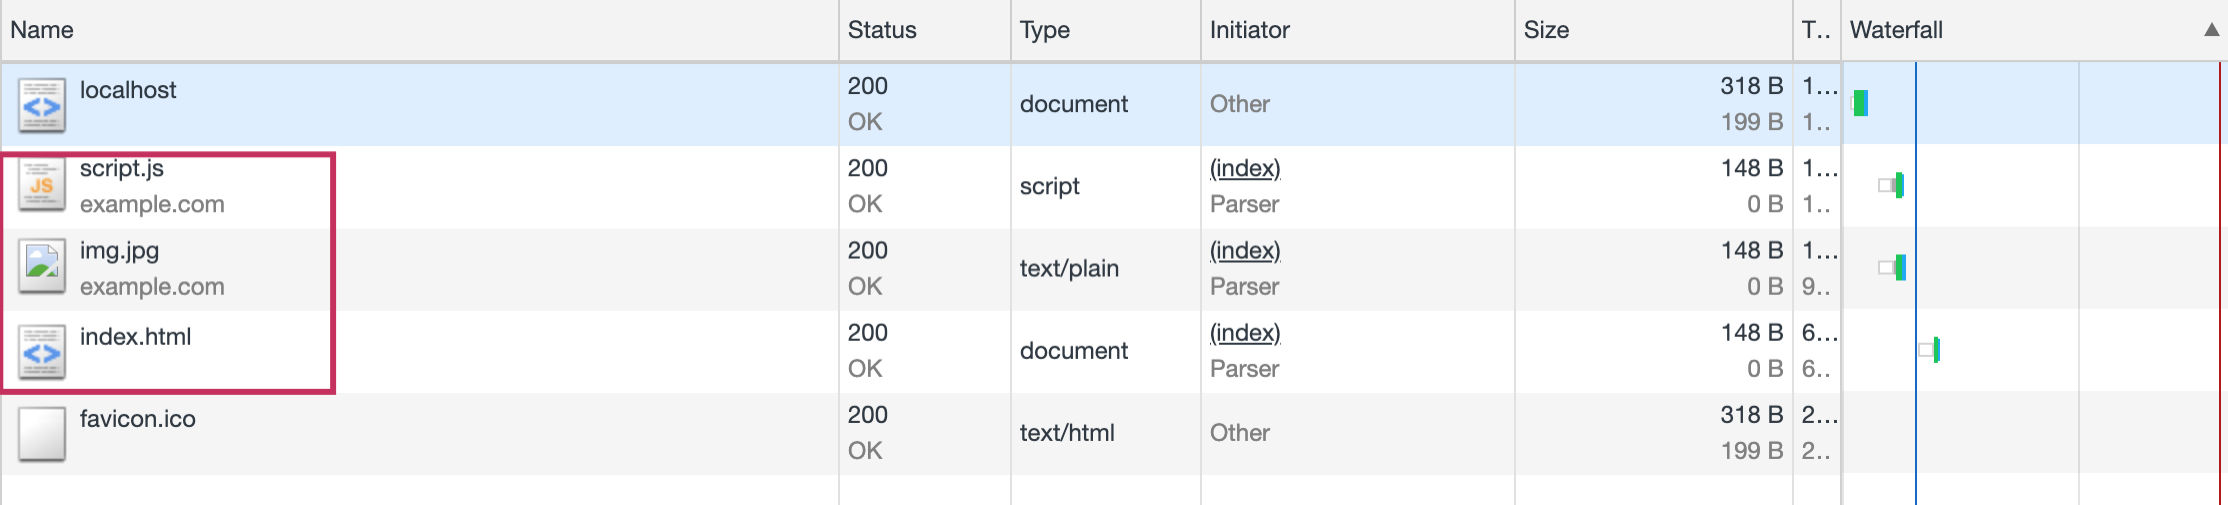This screenshot has width=2228, height=505.
Task: Click the script.js JS file icon
Action: point(42,186)
